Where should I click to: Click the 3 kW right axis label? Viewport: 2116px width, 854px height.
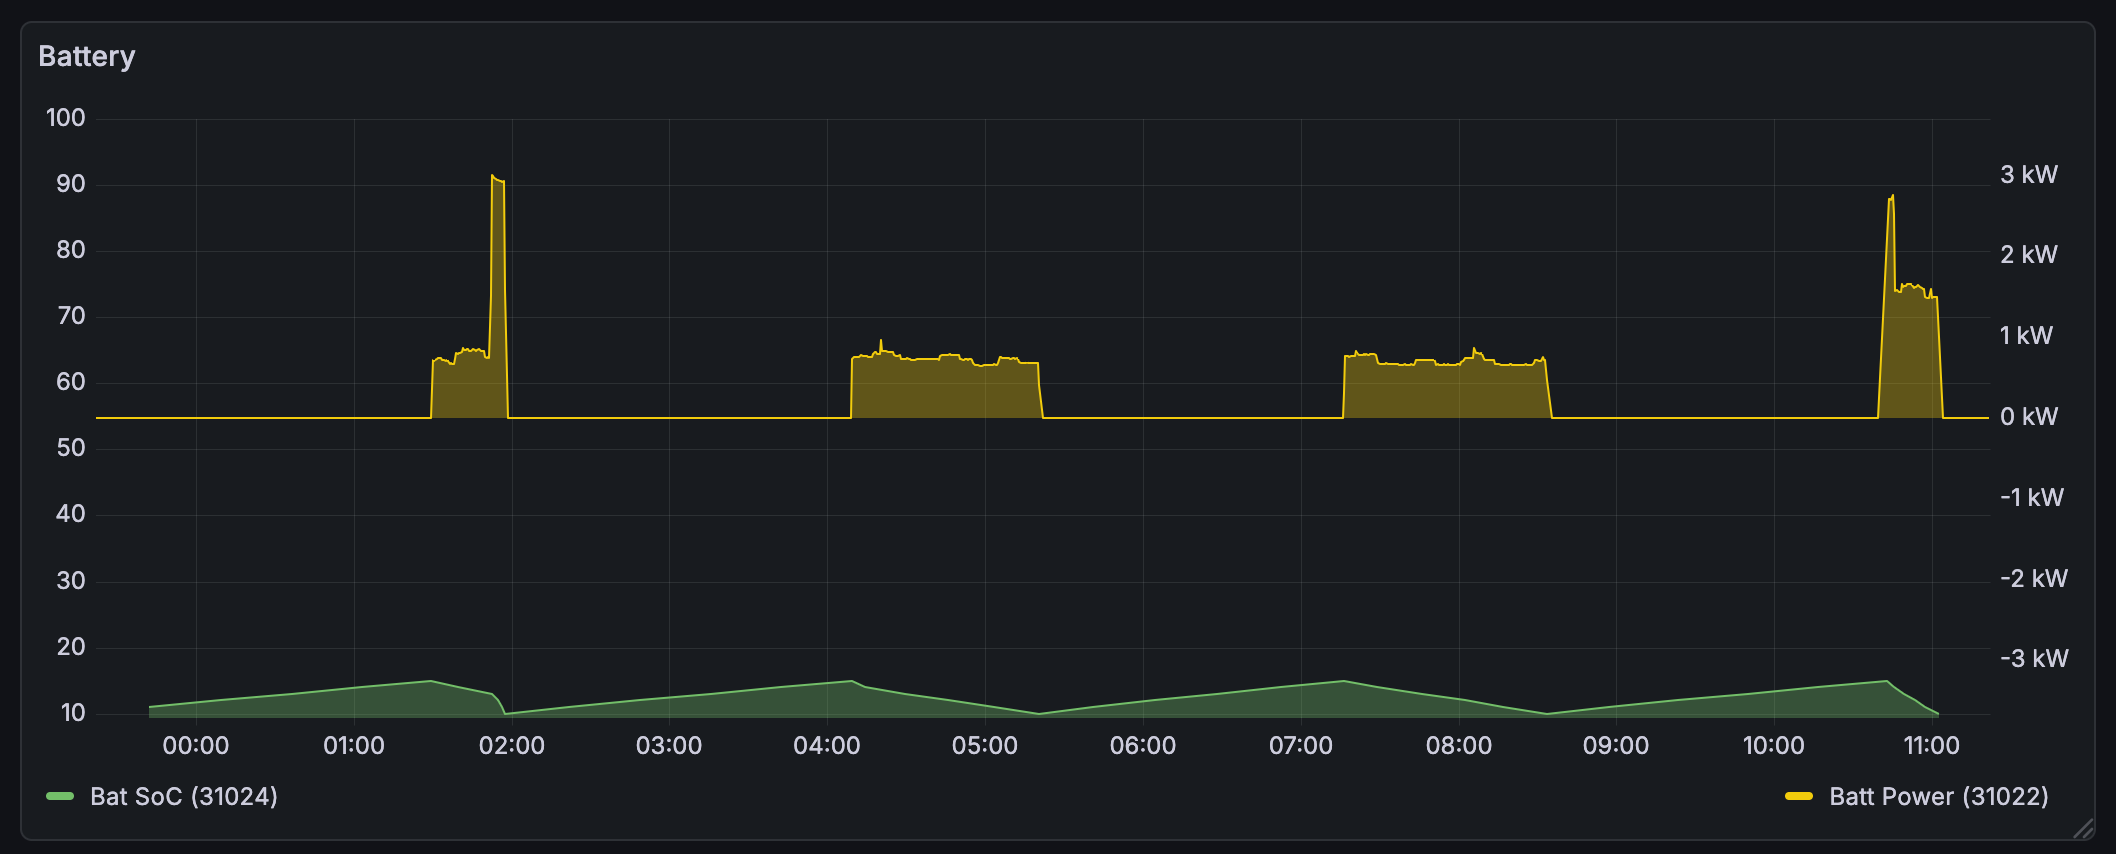click(x=2028, y=175)
